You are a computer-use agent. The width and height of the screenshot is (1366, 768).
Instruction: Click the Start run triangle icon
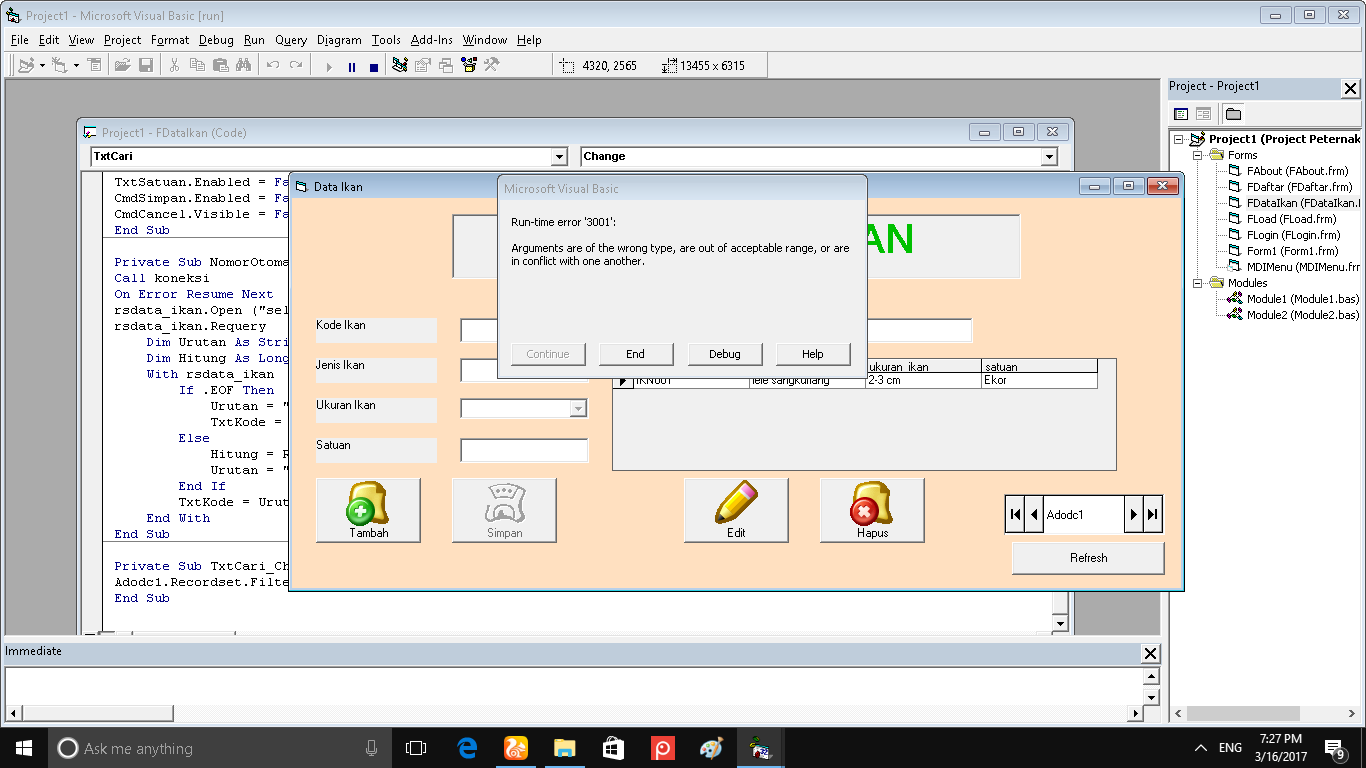(329, 67)
